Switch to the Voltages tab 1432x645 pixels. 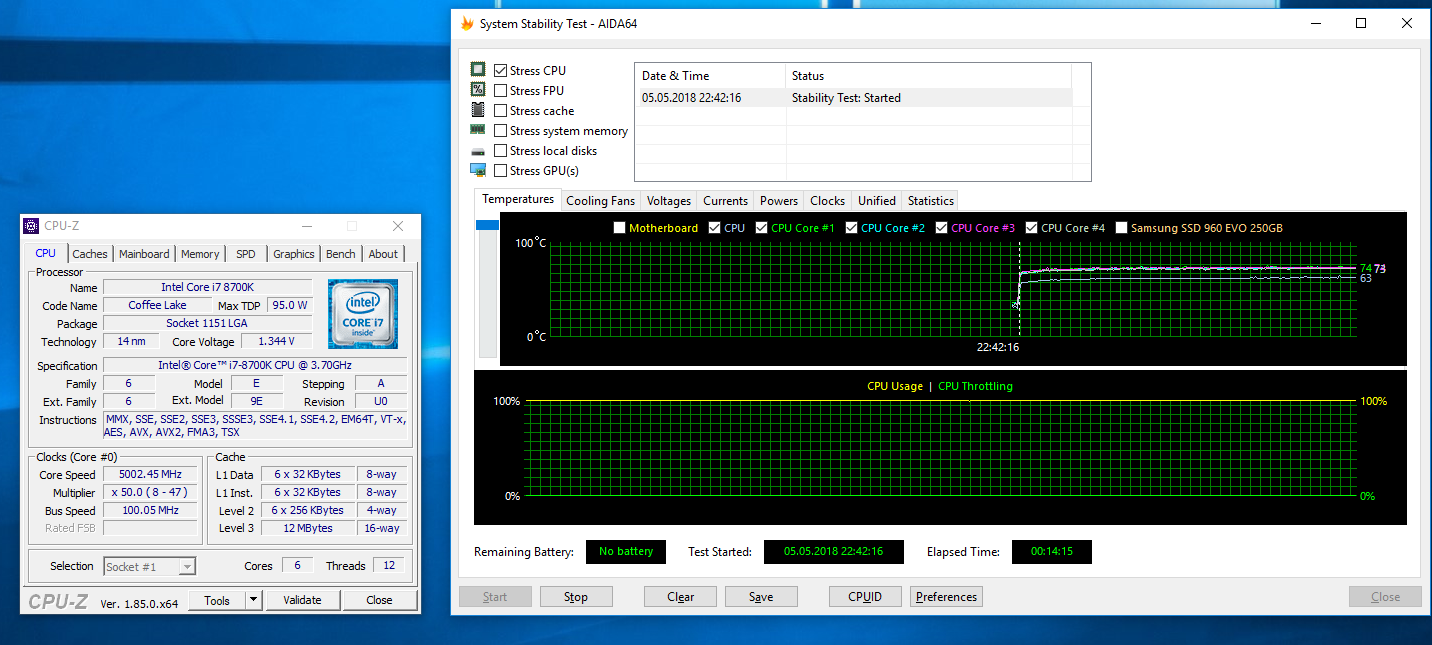668,200
